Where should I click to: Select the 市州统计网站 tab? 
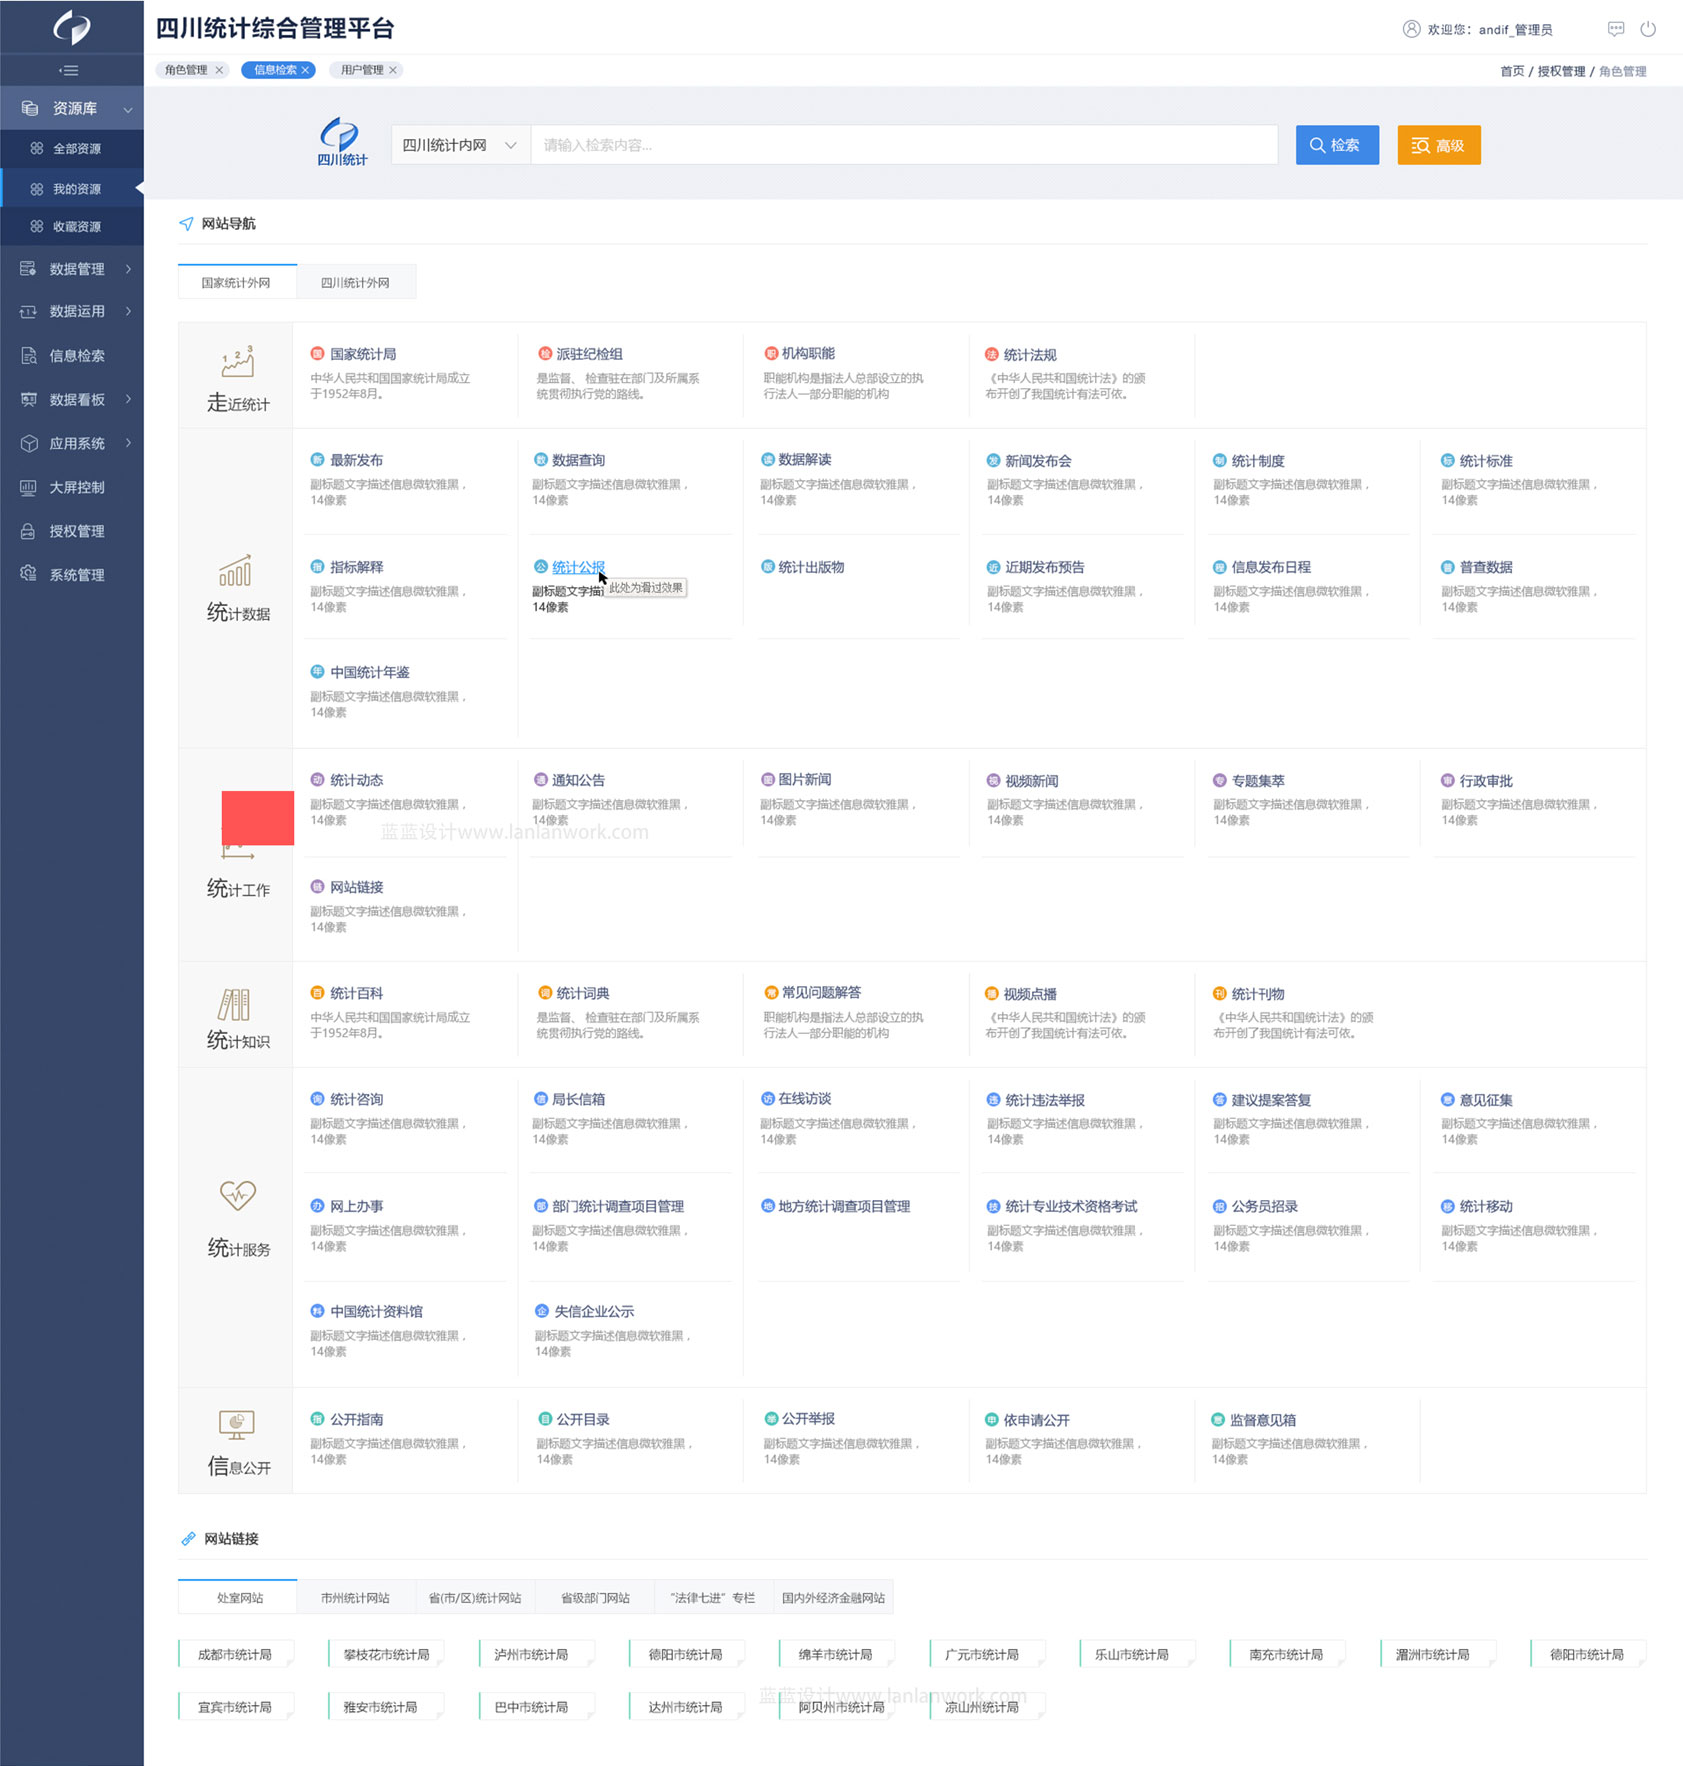click(355, 1597)
